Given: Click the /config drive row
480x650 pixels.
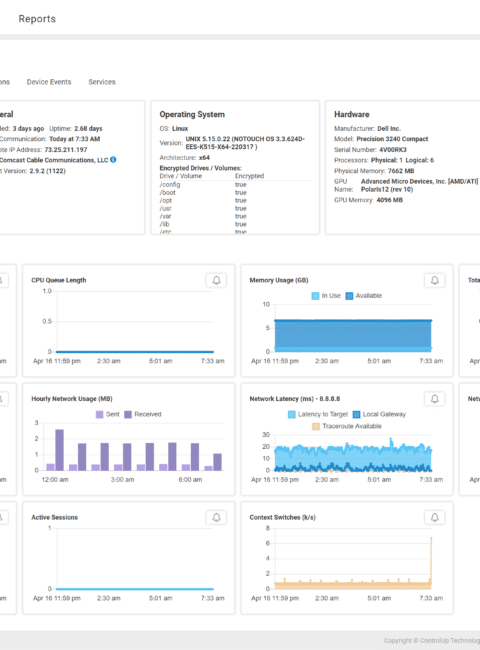Looking at the screenshot, I should [x=235, y=184].
